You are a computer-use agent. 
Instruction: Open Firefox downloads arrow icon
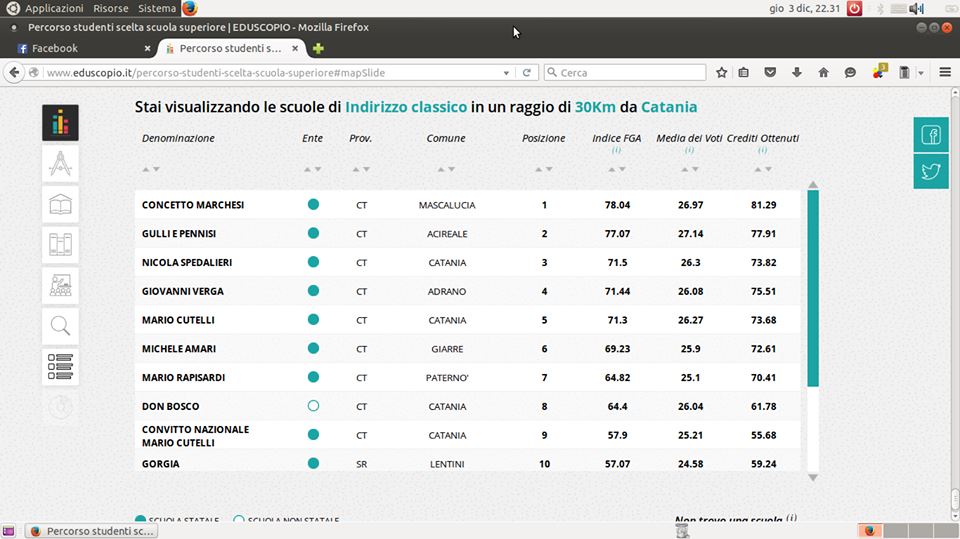pos(797,72)
